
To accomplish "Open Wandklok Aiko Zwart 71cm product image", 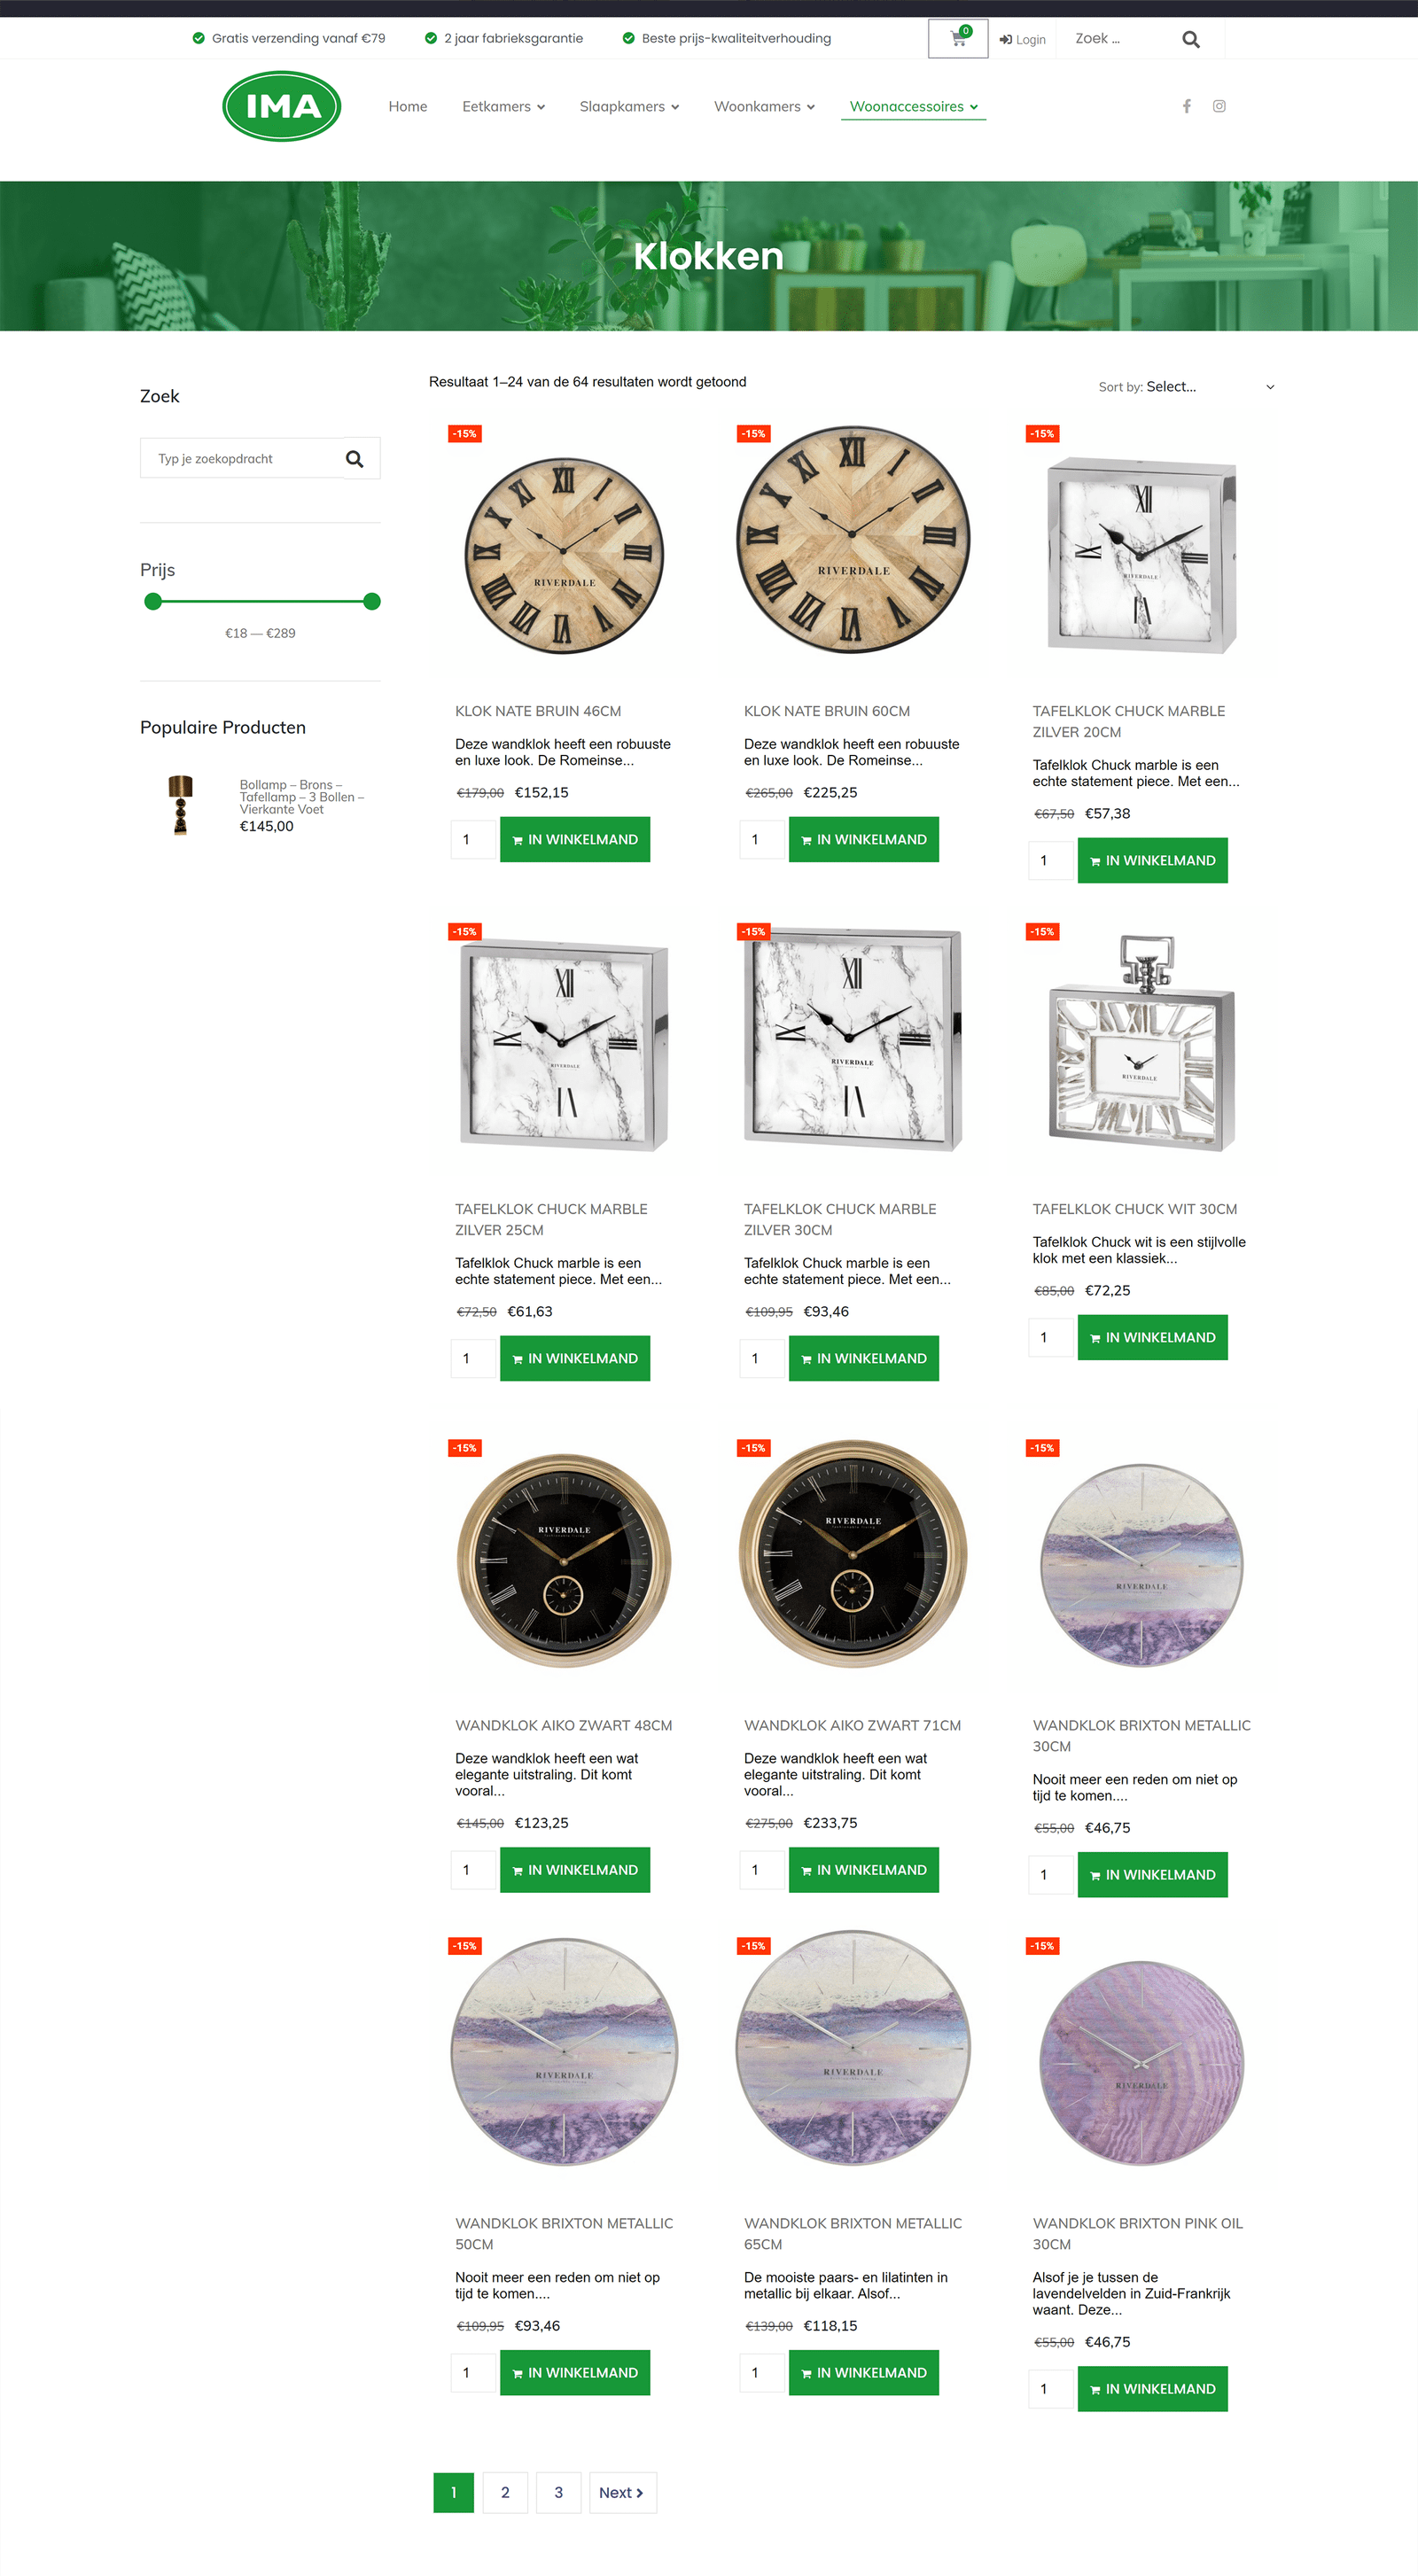I will click(x=853, y=1554).
